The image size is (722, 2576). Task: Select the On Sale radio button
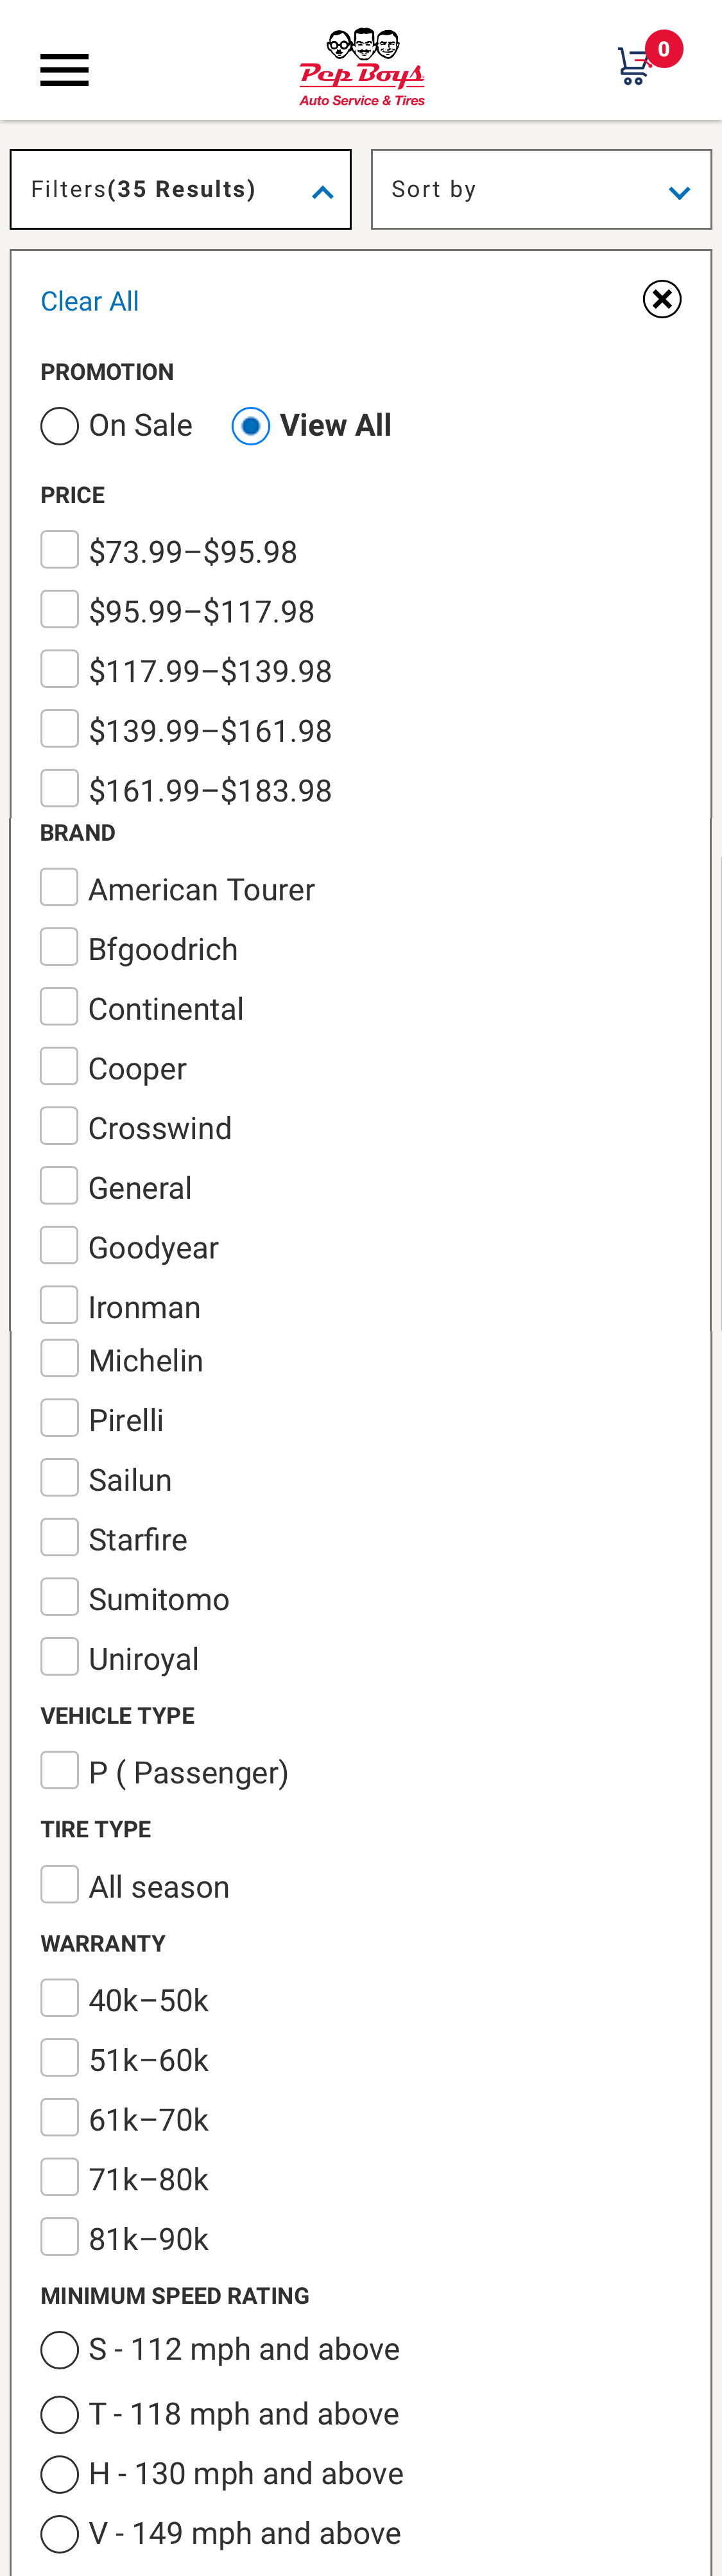coord(60,426)
